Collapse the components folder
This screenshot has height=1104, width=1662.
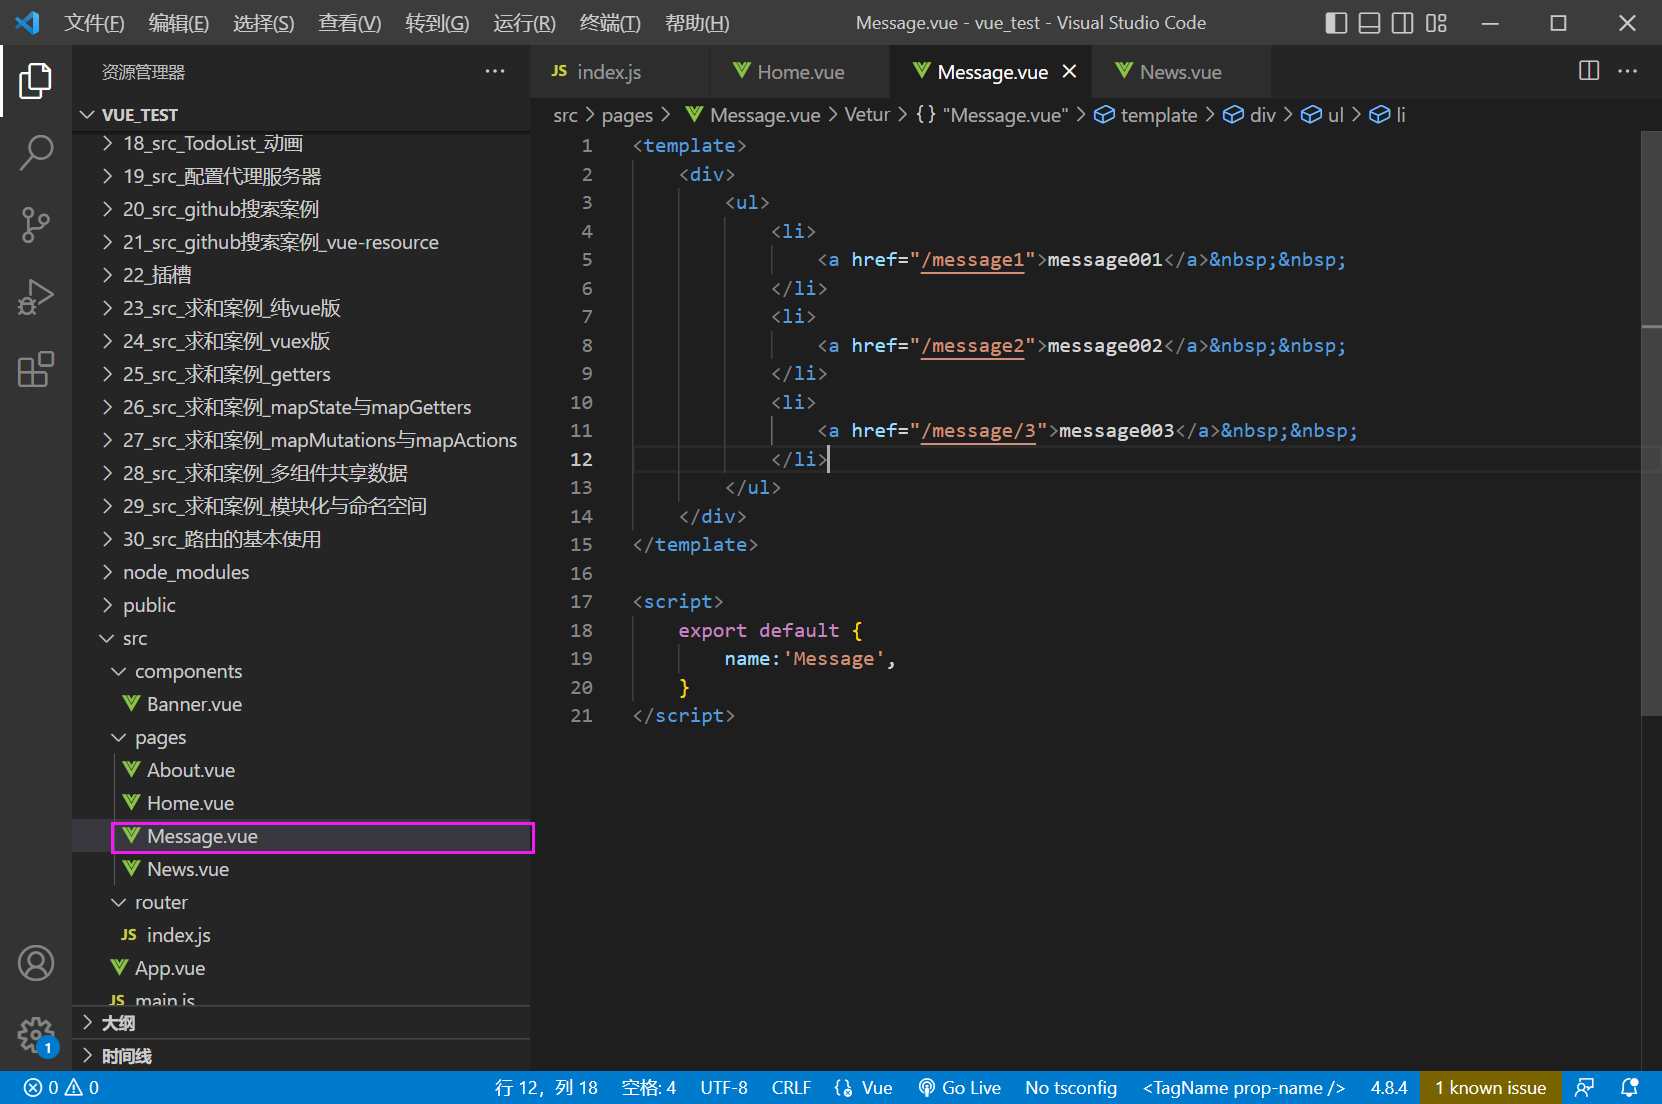pyautogui.click(x=301, y=671)
